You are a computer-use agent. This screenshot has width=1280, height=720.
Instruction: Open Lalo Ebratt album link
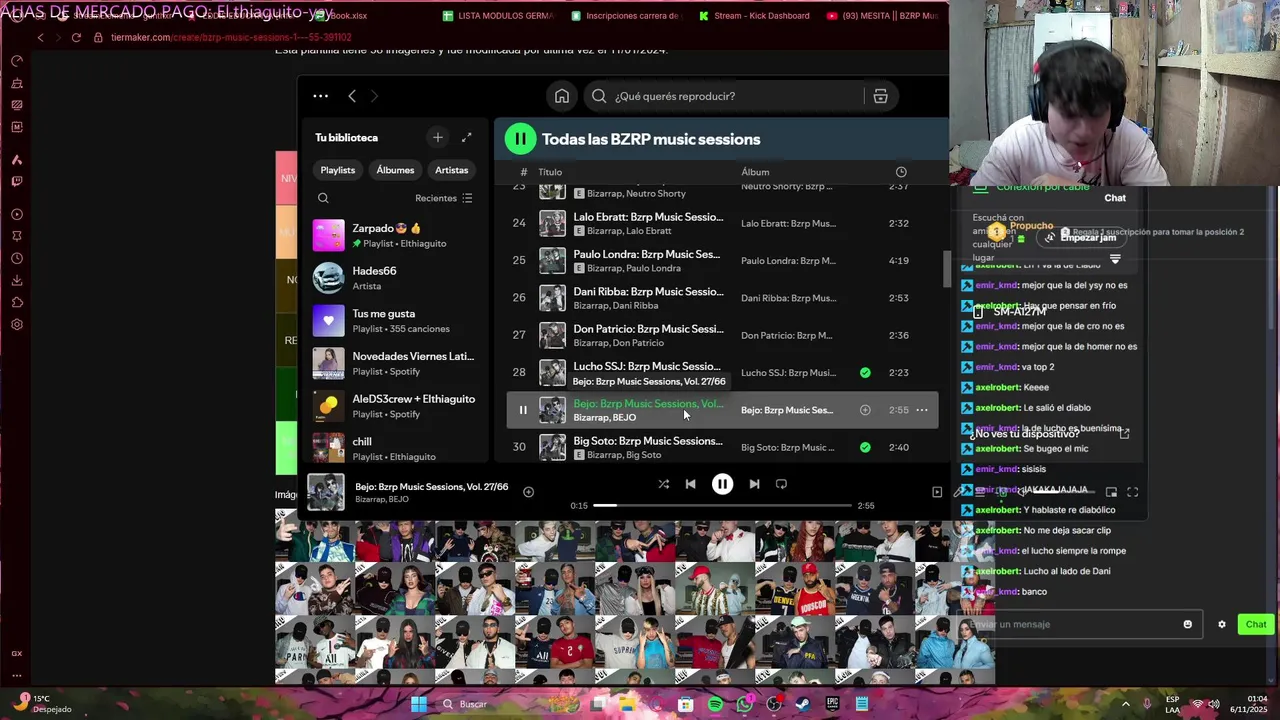tap(788, 224)
